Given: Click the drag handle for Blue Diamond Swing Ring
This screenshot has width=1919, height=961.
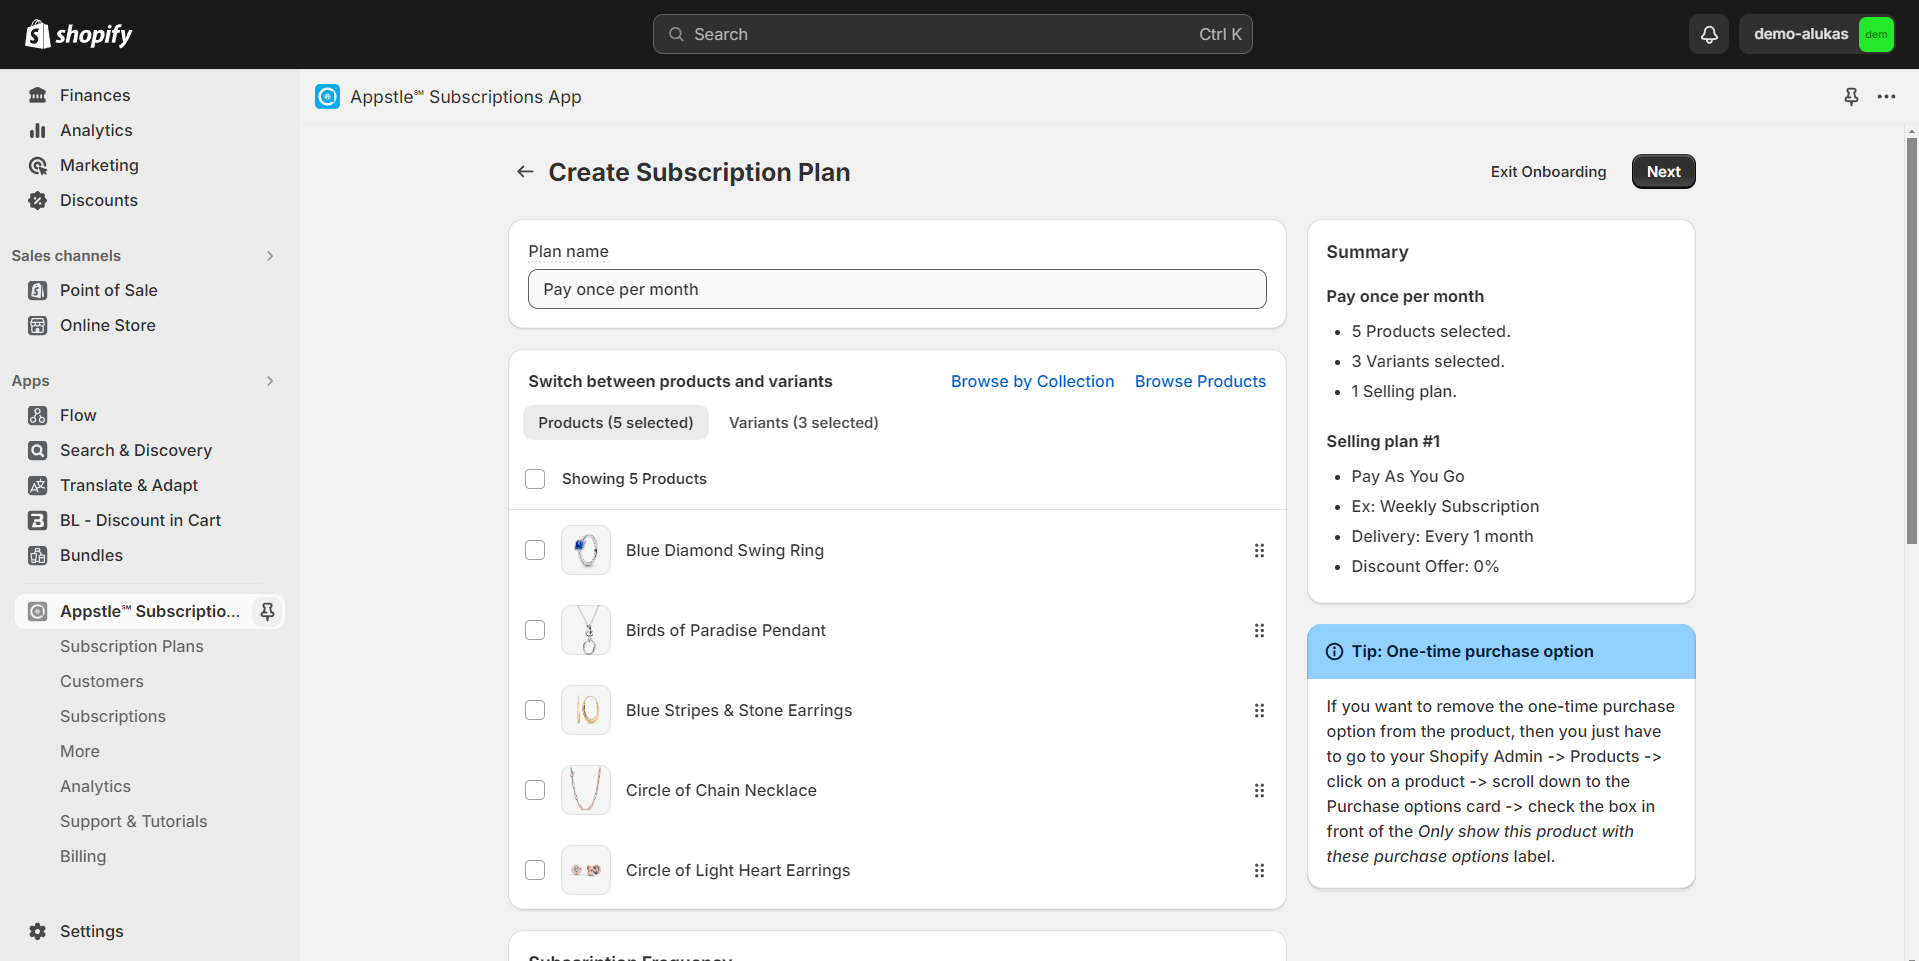Looking at the screenshot, I should coord(1259,551).
